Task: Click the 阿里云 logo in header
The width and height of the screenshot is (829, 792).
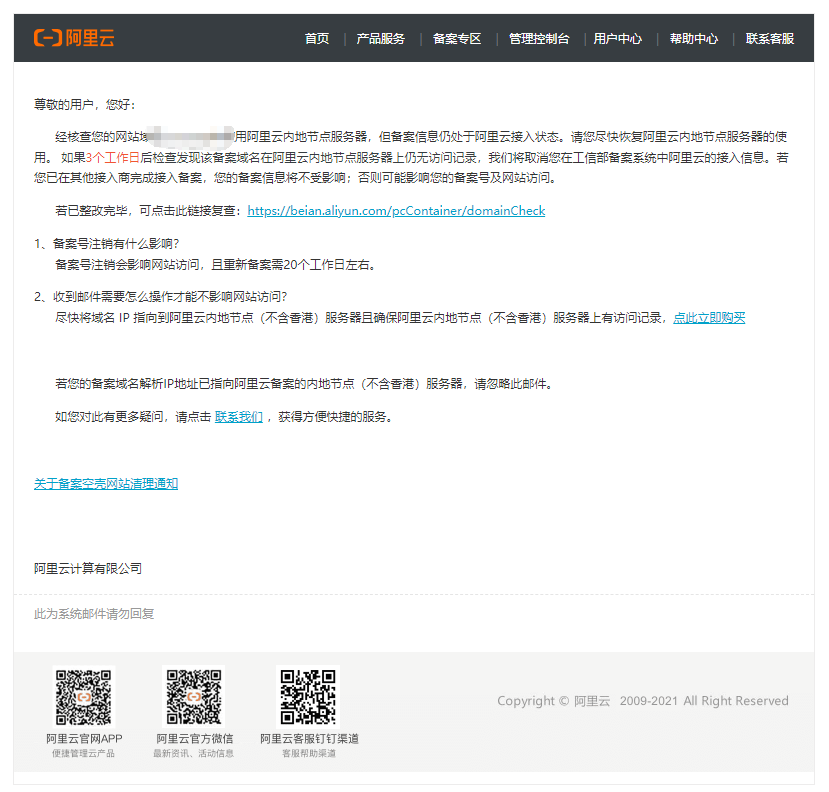Action: (74, 38)
